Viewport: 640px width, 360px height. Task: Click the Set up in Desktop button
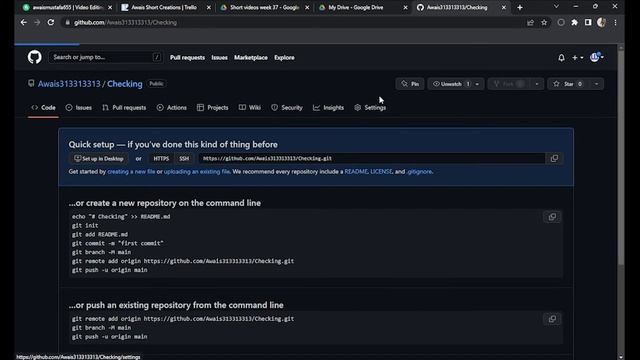[x=99, y=158]
